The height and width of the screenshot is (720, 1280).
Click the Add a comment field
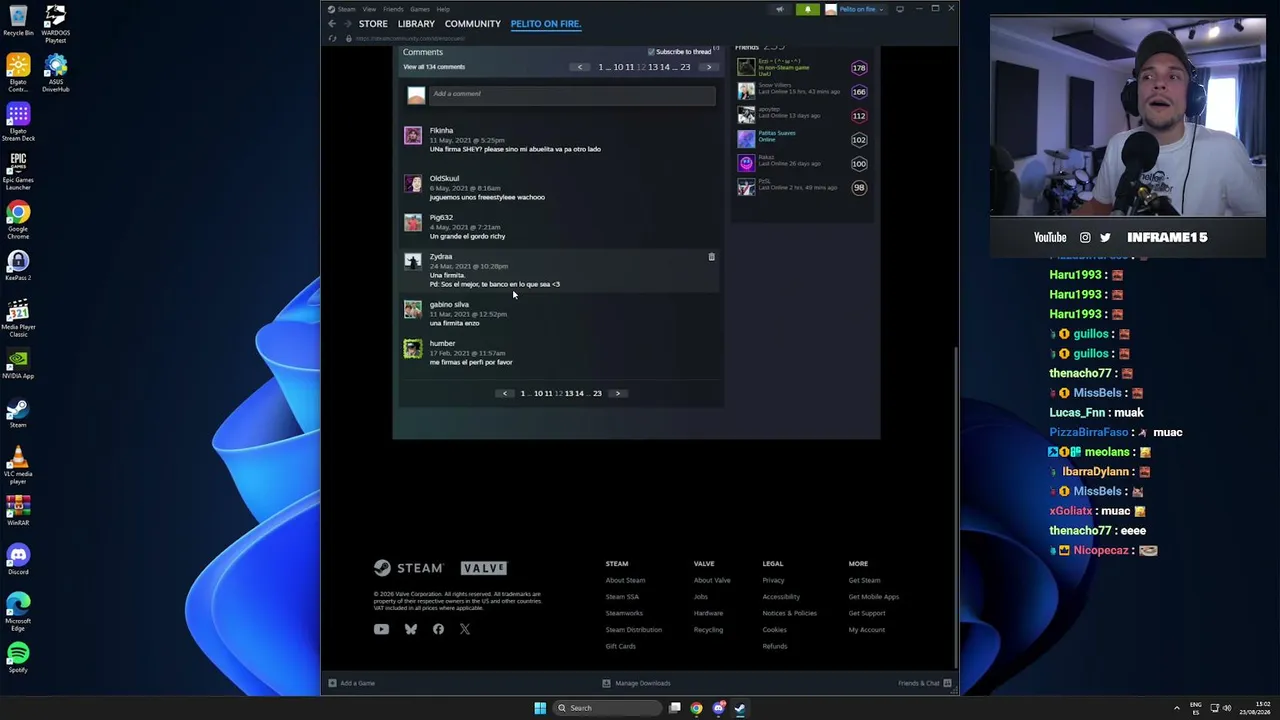pos(572,94)
